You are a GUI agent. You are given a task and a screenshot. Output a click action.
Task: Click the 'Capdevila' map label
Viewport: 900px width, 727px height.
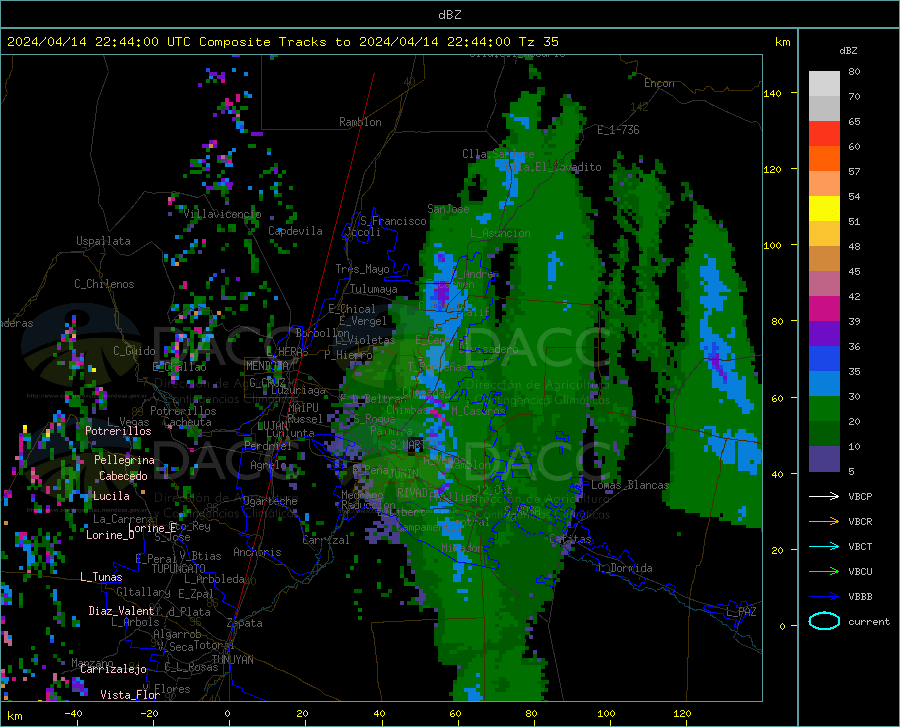coord(295,231)
